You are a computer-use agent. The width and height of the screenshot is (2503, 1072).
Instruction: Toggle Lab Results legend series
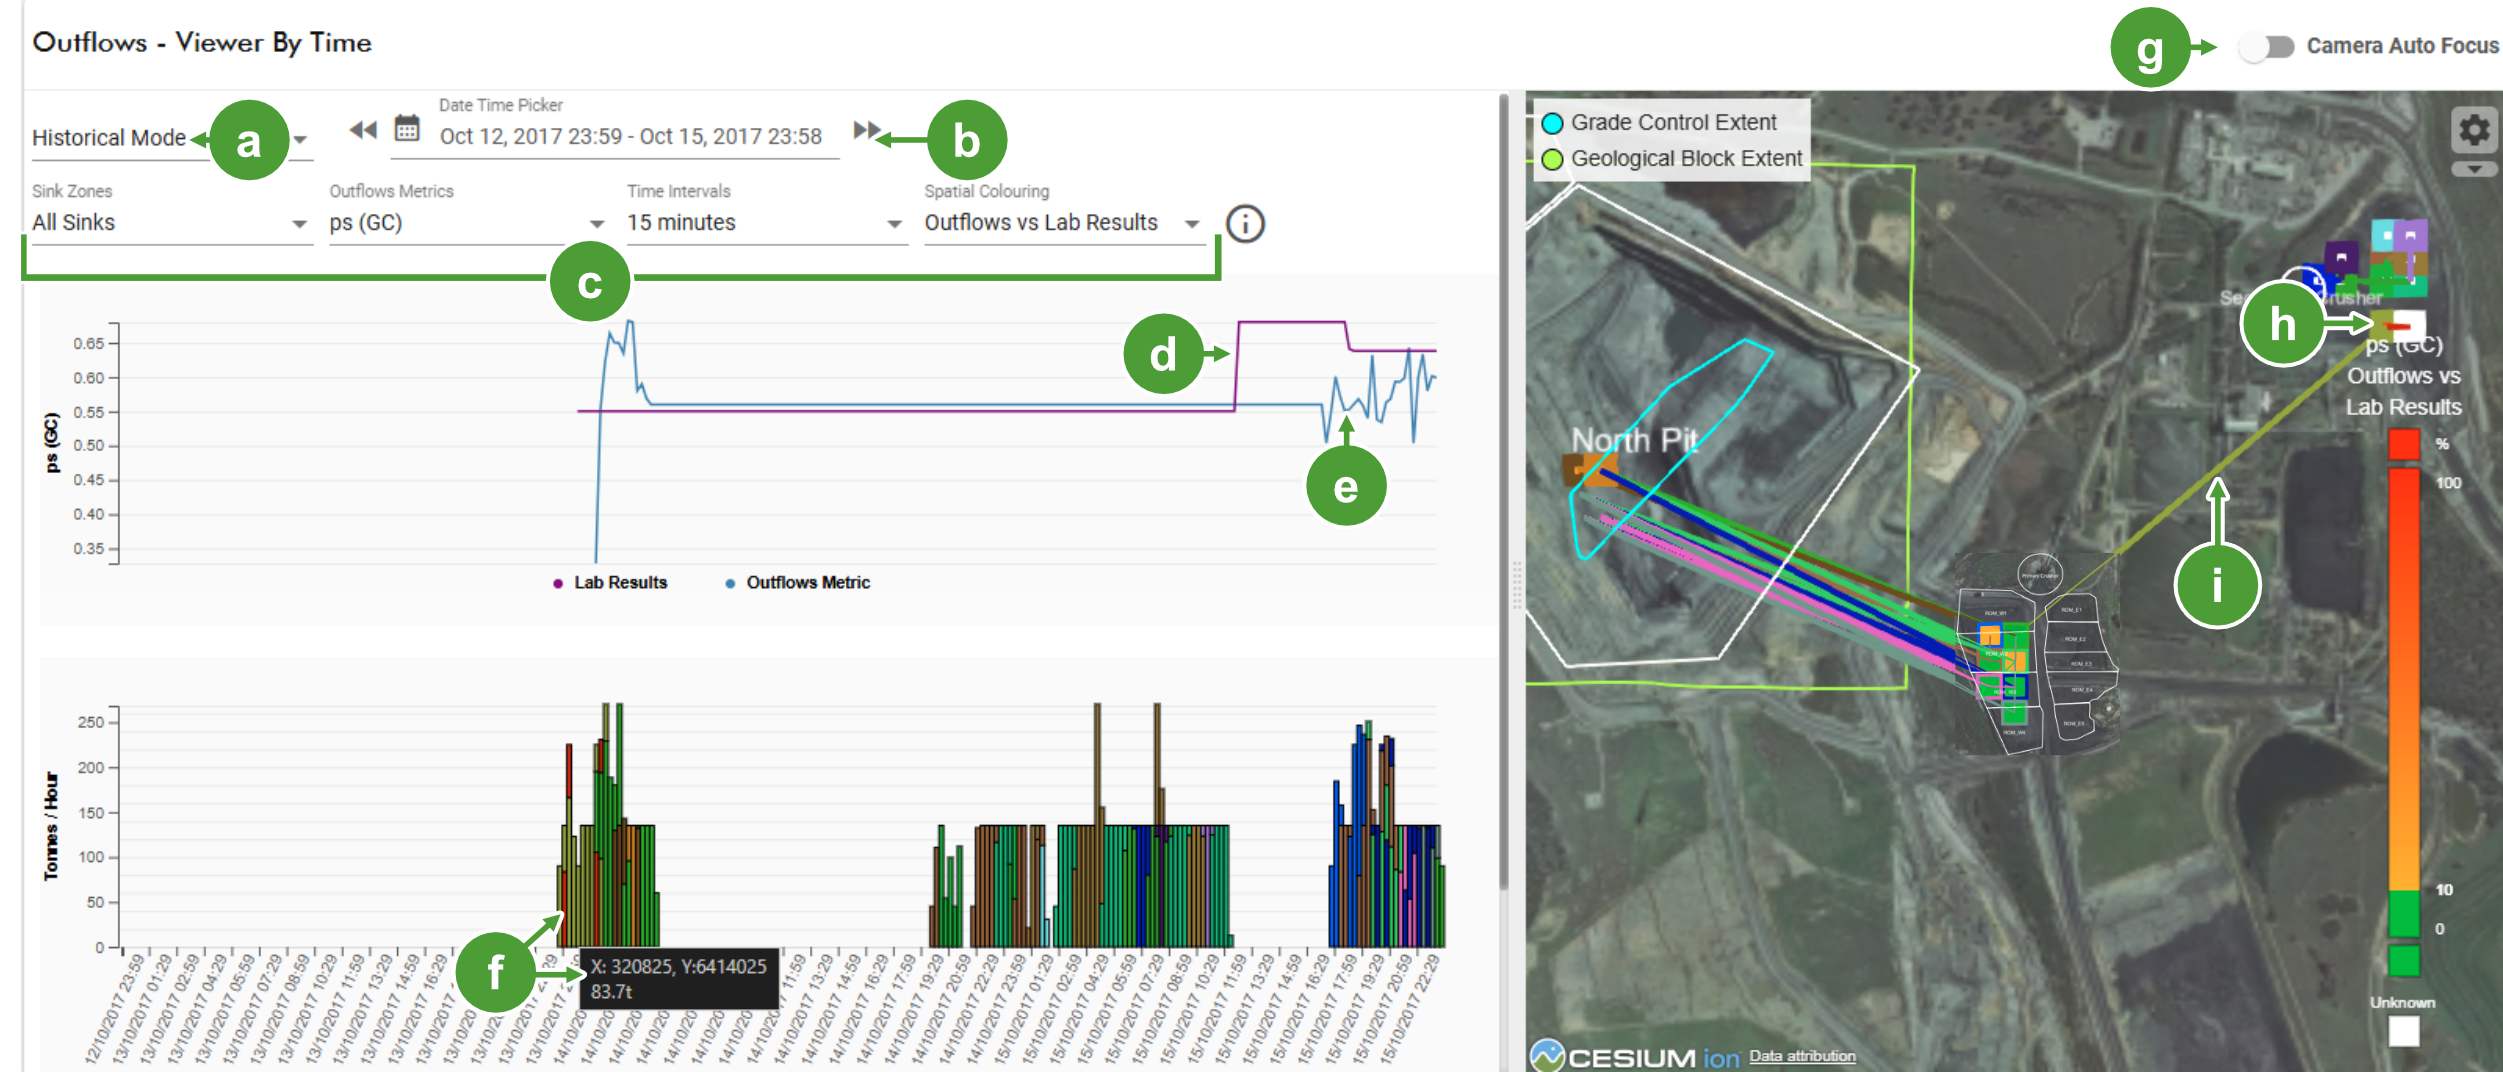(x=610, y=583)
